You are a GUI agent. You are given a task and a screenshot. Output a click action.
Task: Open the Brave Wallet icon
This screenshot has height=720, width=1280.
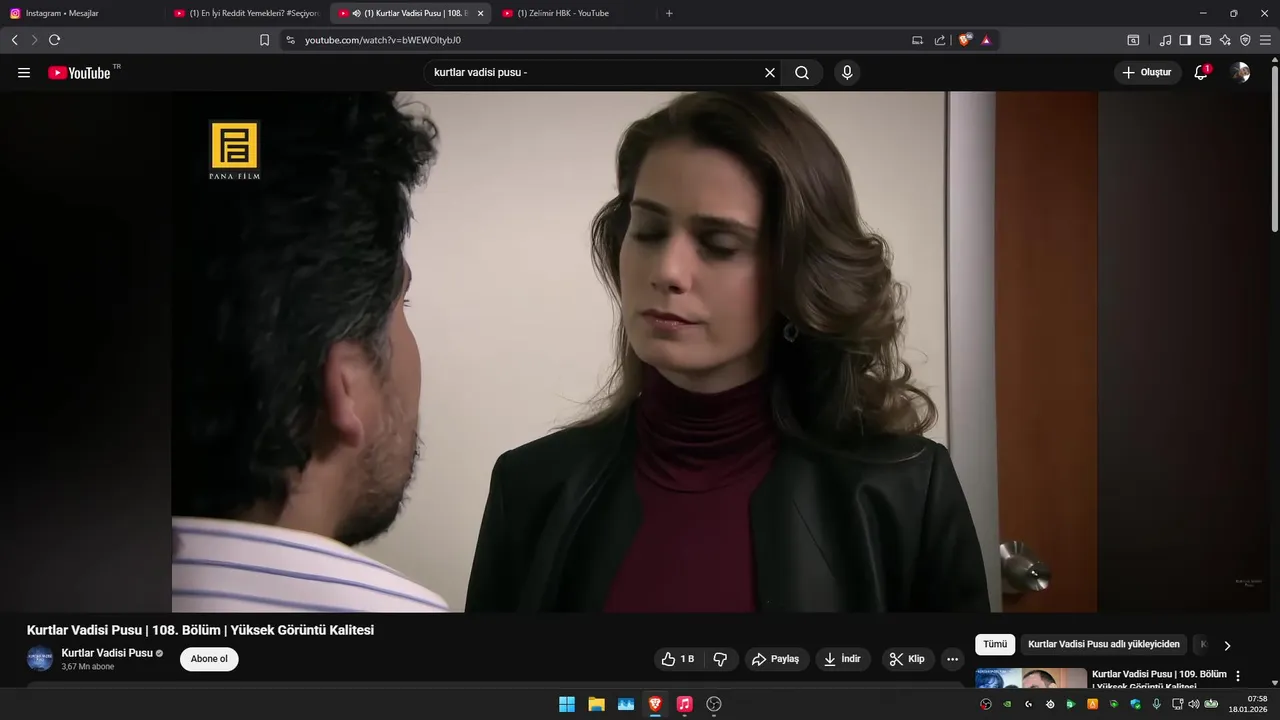pos(1205,40)
